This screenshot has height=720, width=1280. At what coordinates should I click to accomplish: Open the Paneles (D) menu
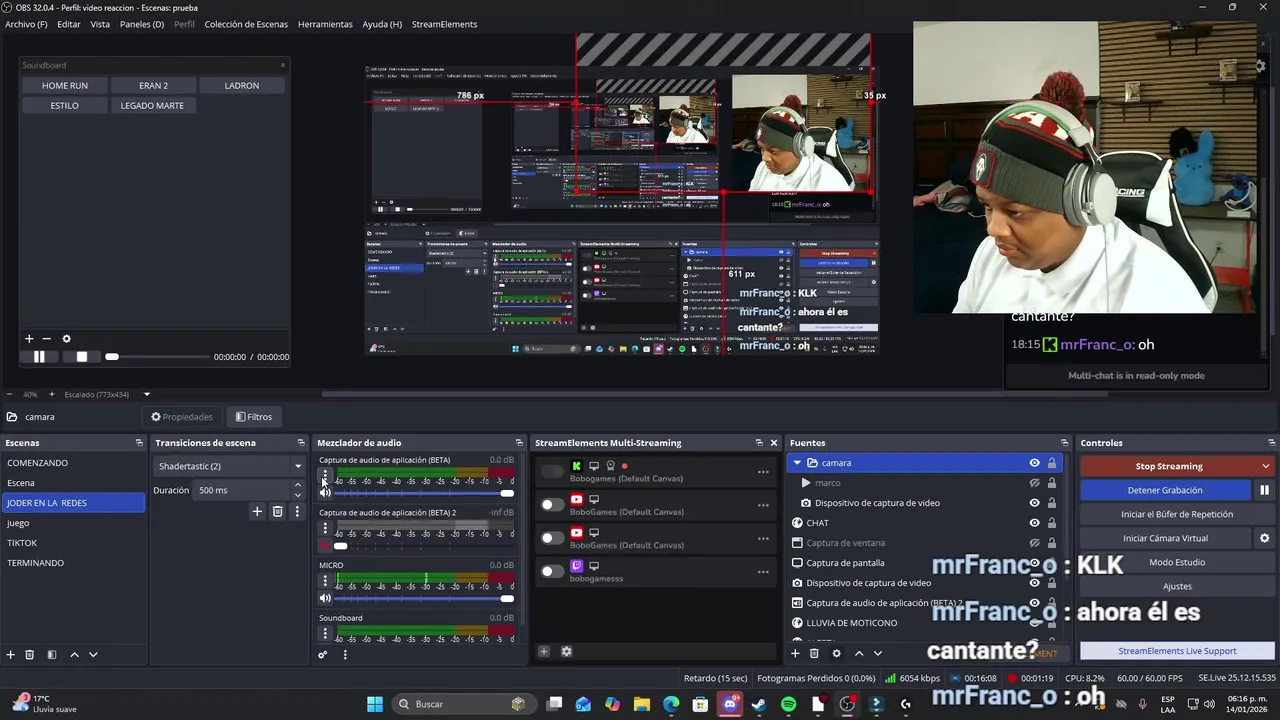[142, 24]
